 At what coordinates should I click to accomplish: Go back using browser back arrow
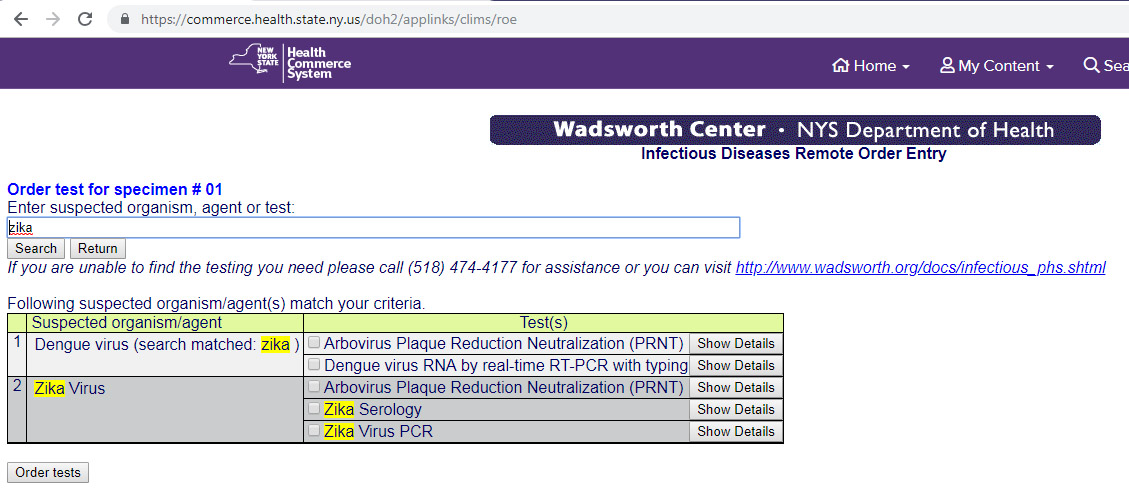coord(21,19)
